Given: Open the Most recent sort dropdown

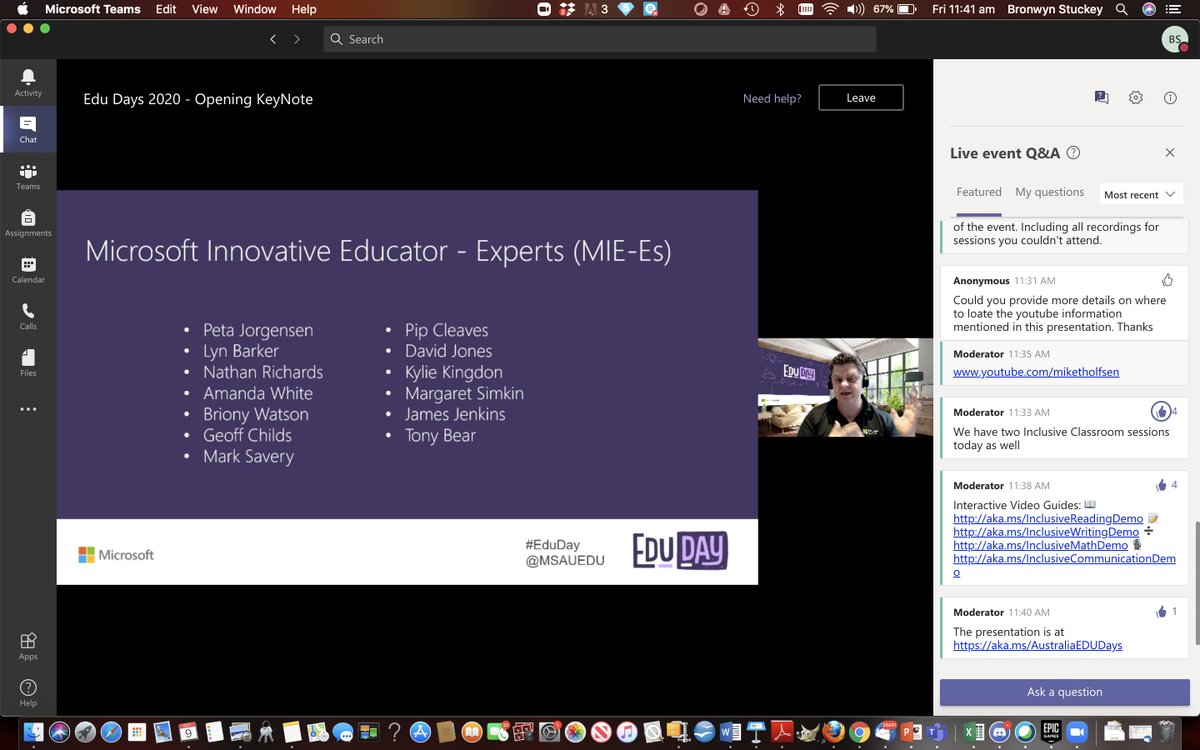Looking at the screenshot, I should [x=1140, y=194].
